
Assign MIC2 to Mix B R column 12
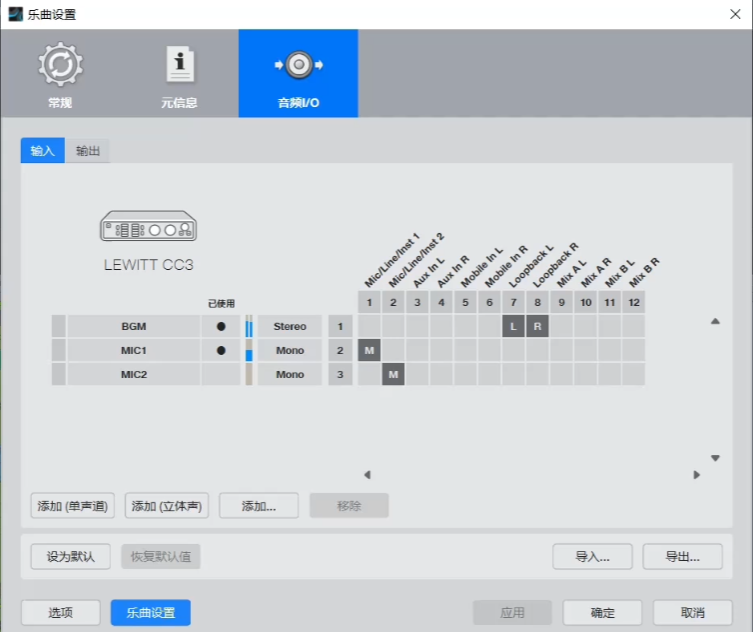tap(634, 375)
